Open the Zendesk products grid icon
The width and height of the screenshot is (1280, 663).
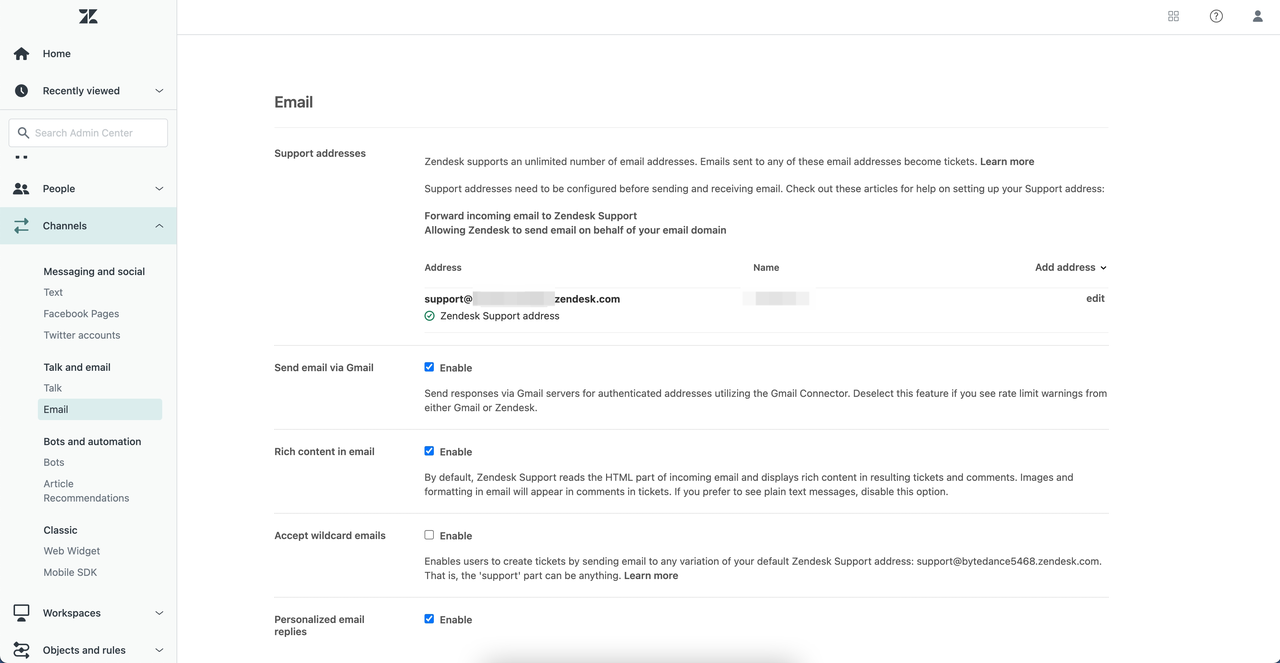click(x=1174, y=16)
